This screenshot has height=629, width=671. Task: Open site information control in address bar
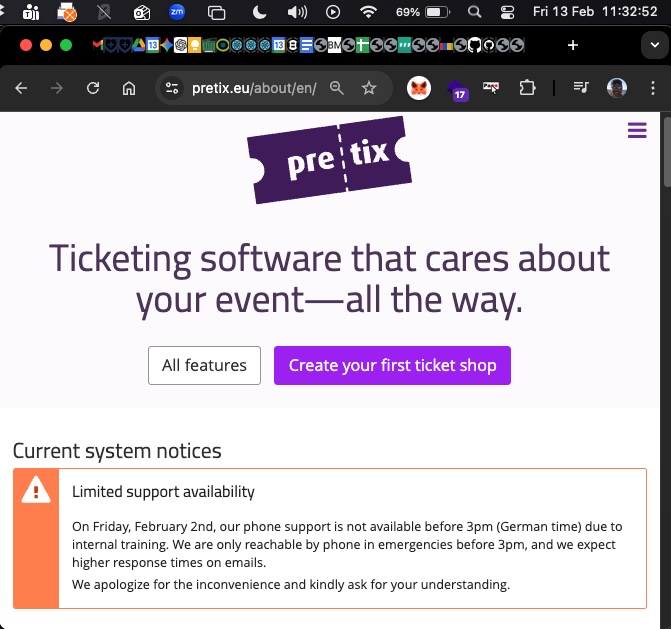coord(171,88)
